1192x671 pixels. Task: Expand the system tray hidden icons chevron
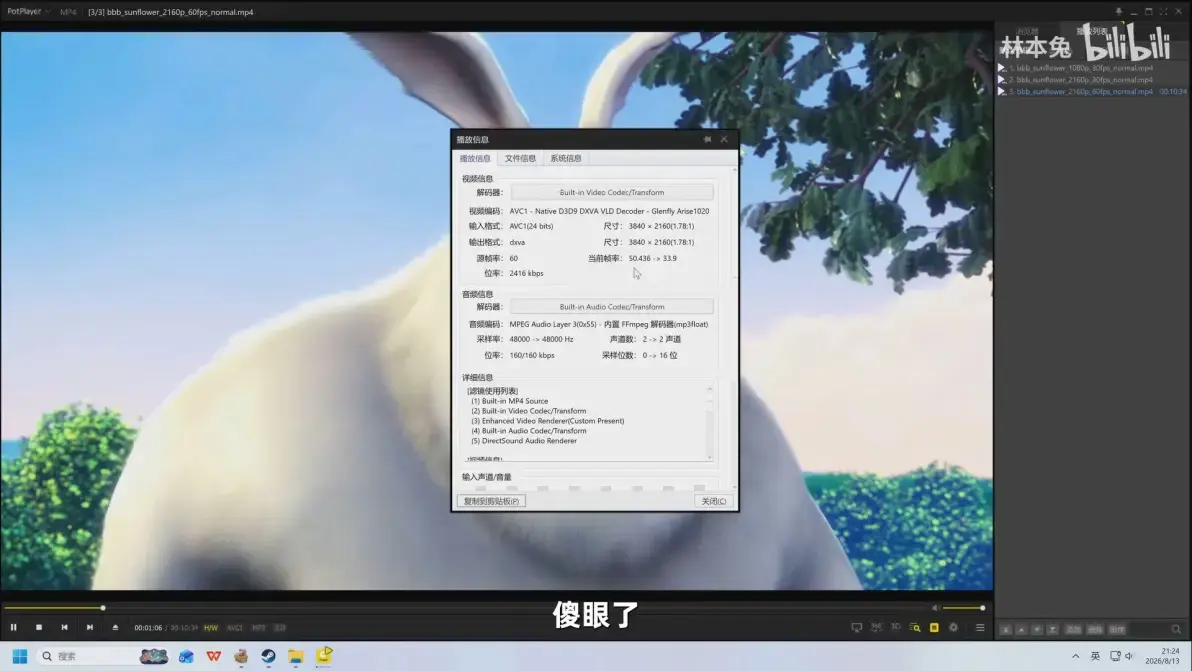pyautogui.click(x=1075, y=657)
